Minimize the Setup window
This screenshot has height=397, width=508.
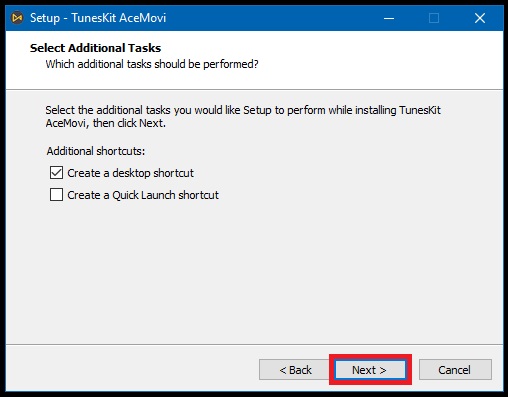[x=389, y=18]
